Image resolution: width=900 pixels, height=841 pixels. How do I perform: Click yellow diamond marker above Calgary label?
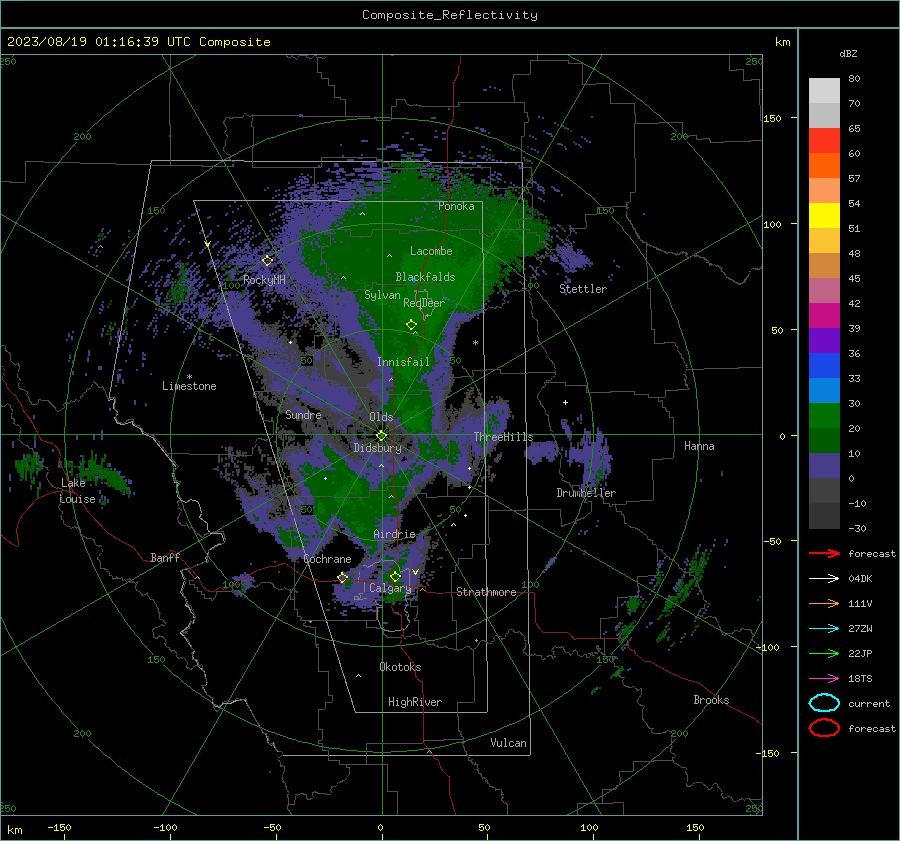395,576
